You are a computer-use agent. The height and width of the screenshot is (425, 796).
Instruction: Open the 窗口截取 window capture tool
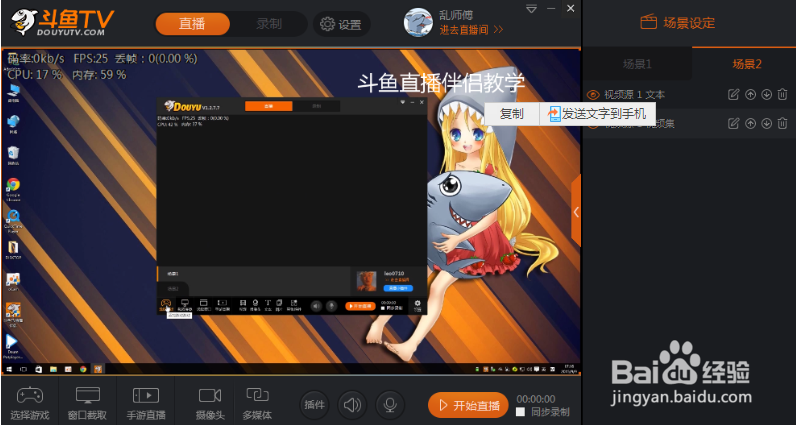click(87, 404)
